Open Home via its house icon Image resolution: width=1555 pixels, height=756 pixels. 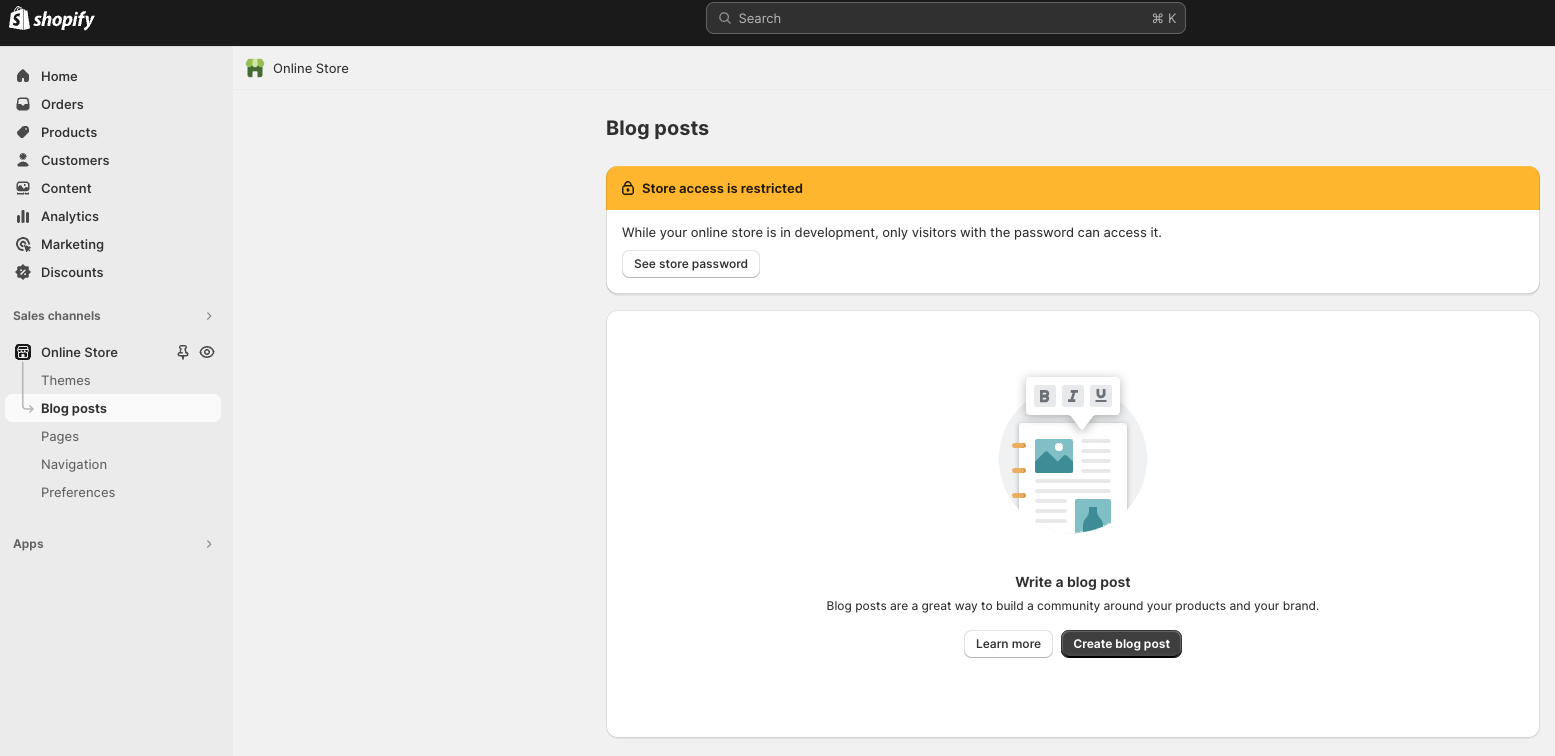point(23,76)
